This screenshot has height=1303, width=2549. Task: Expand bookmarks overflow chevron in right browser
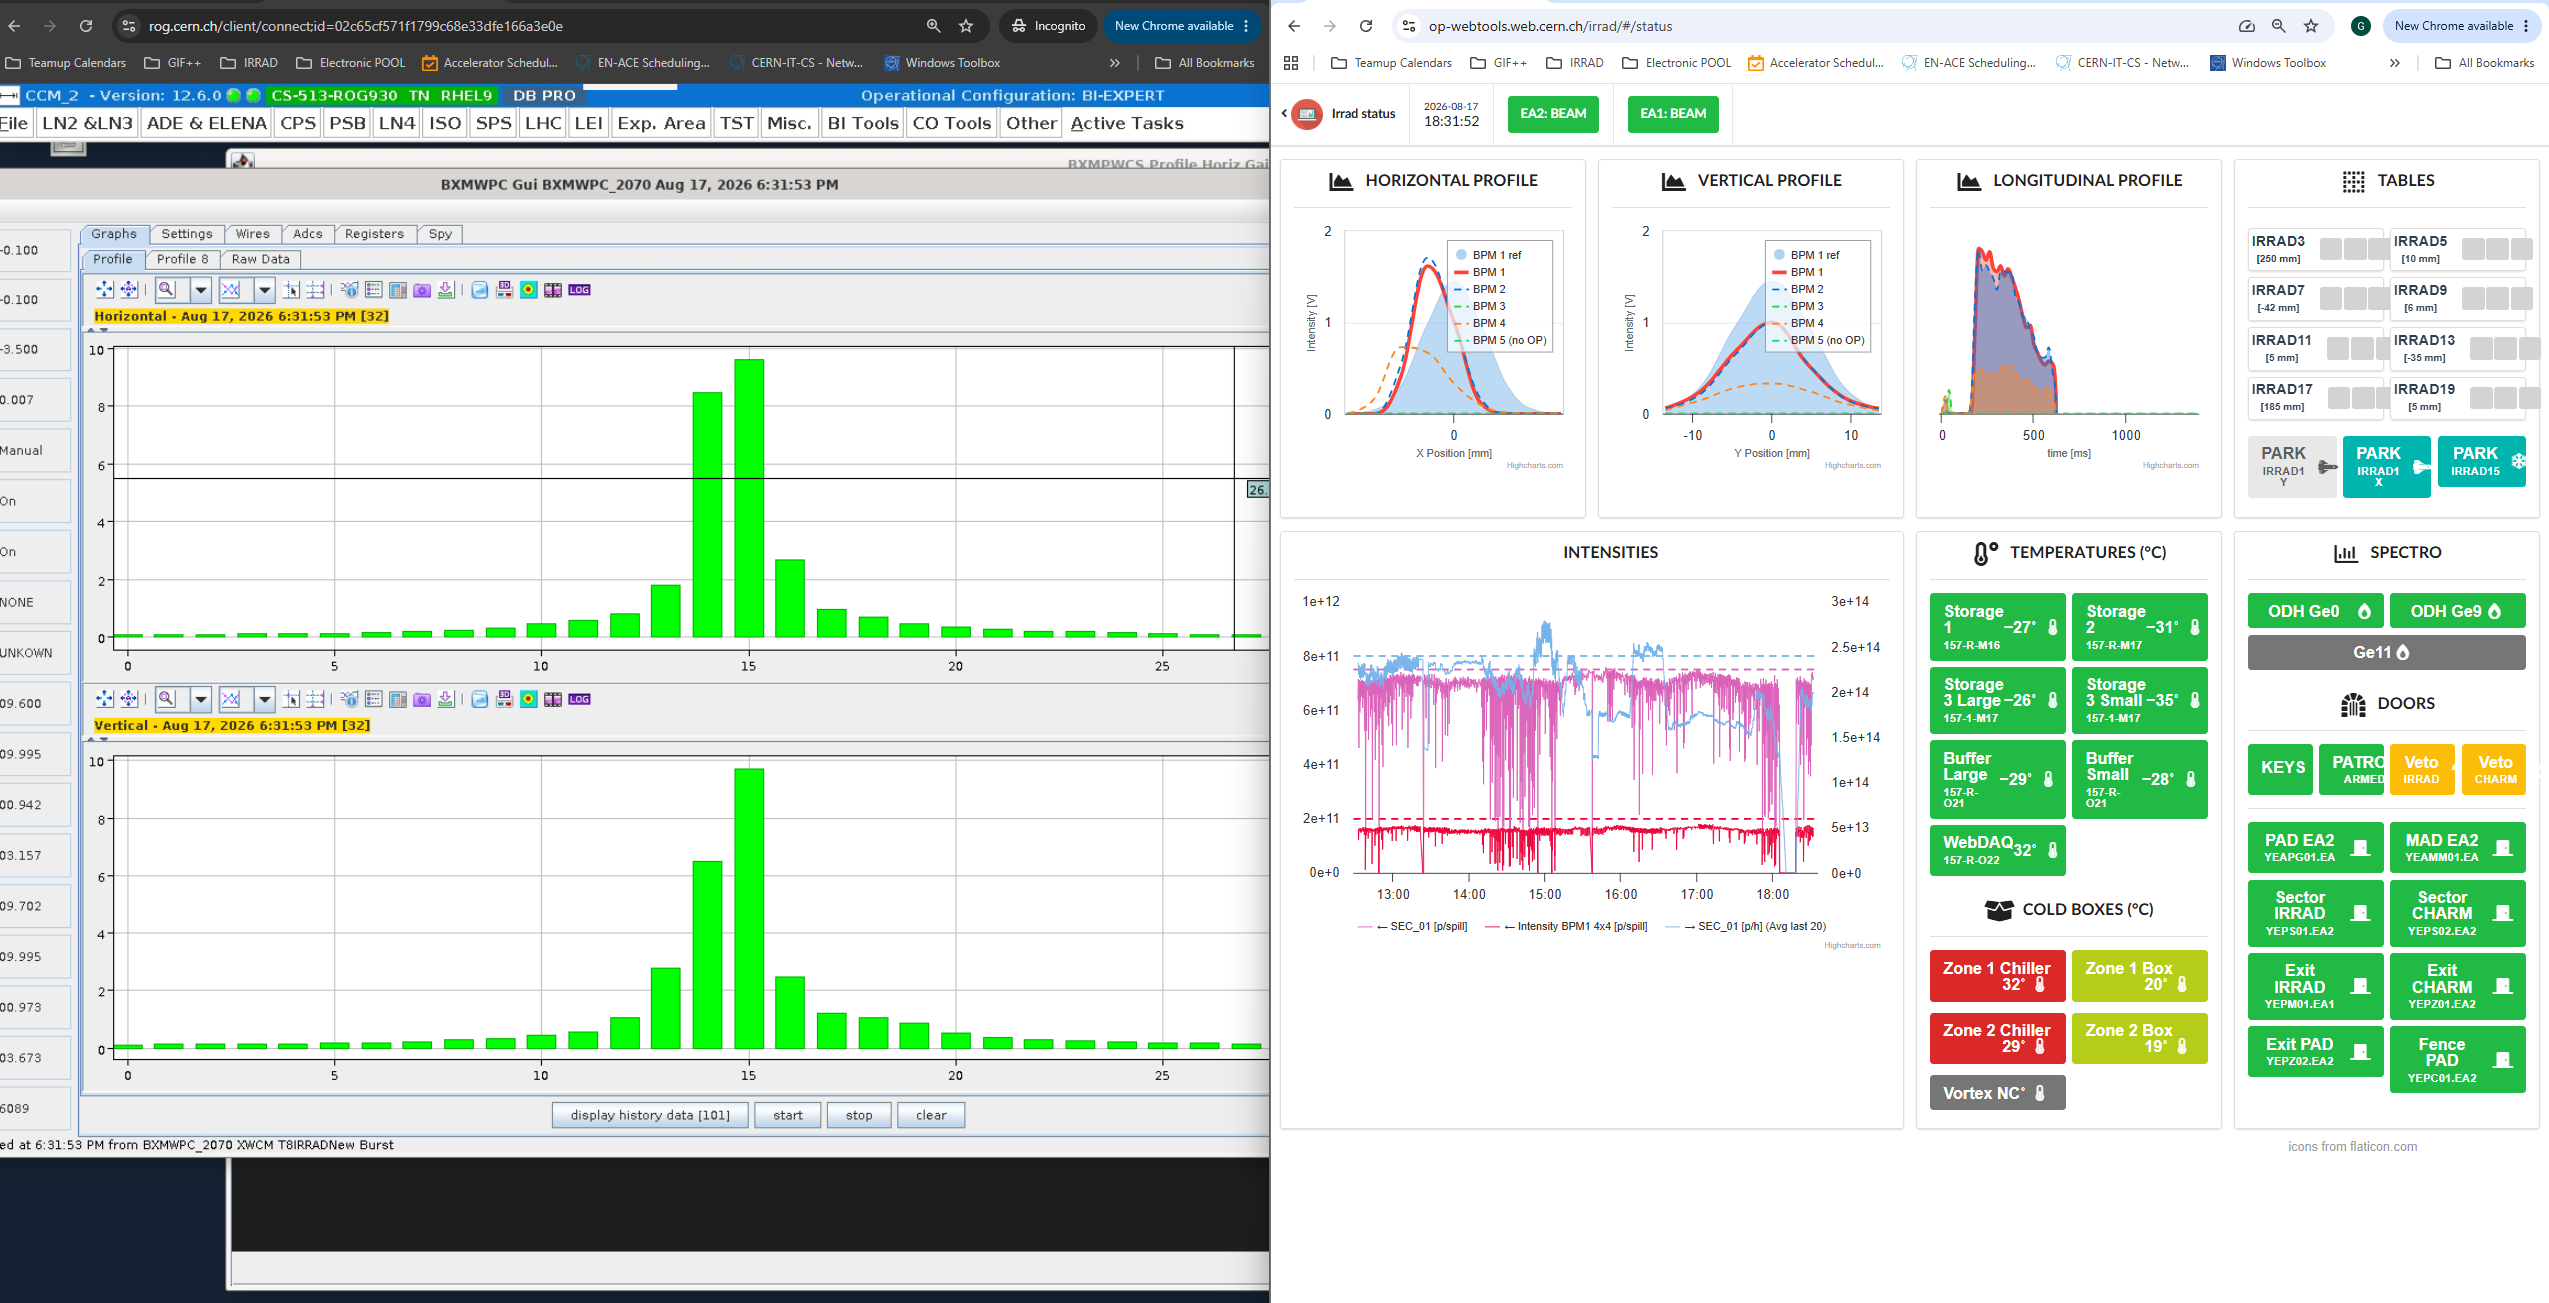click(x=2395, y=63)
